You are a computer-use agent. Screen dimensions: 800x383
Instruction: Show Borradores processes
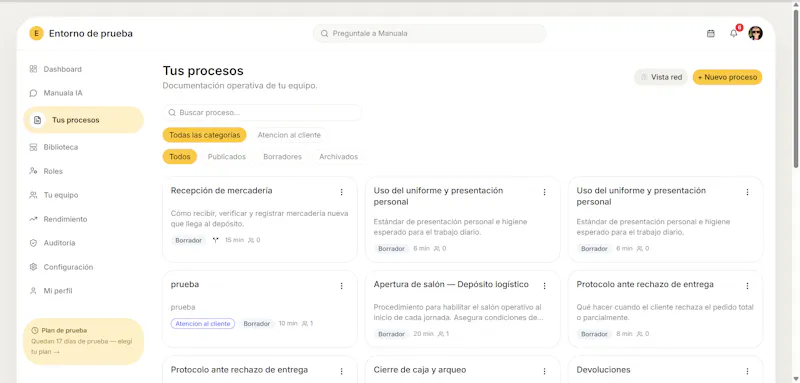(282, 157)
